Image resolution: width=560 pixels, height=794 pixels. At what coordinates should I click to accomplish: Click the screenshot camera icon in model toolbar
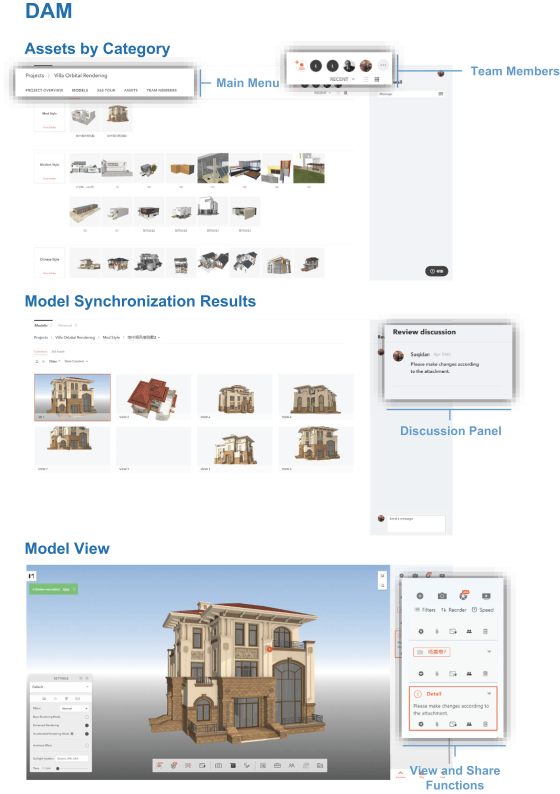tap(218, 766)
